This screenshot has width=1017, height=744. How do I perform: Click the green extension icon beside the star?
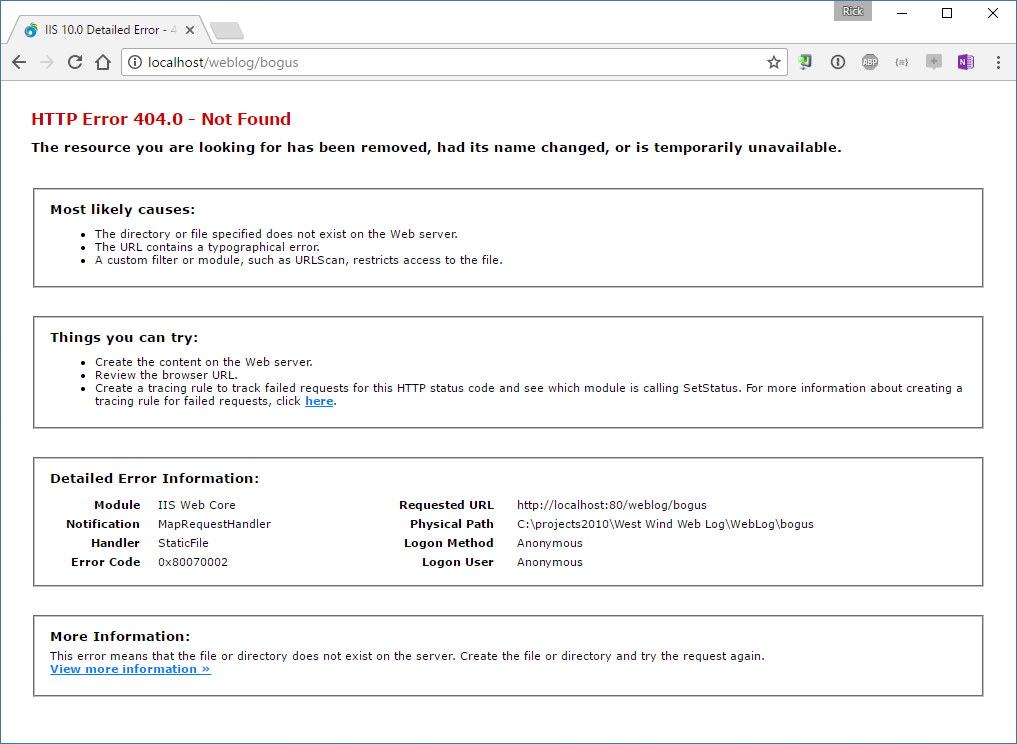(x=806, y=62)
